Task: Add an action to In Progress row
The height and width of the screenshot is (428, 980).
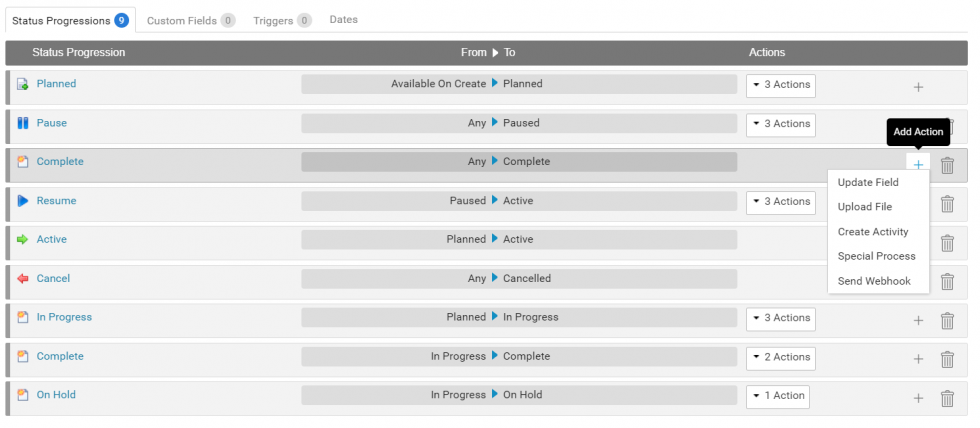Action: (918, 321)
